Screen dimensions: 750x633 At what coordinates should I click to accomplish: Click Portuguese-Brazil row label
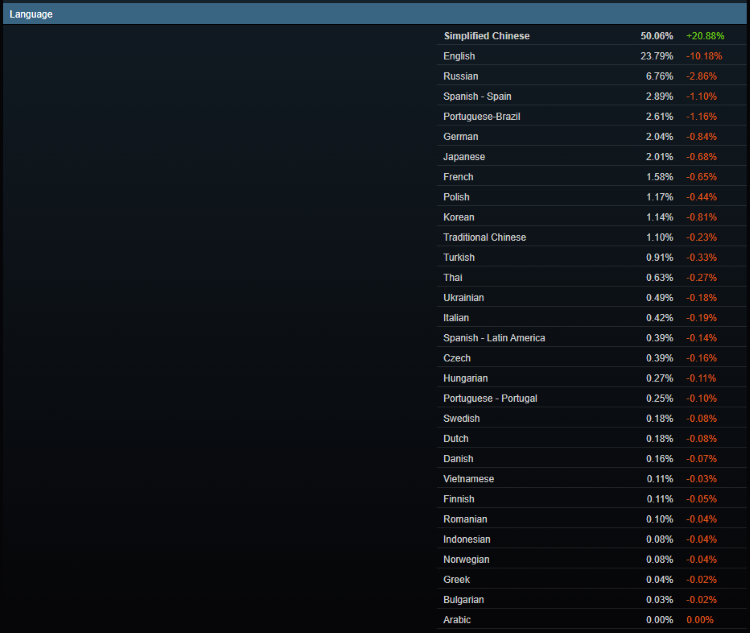[x=482, y=116]
